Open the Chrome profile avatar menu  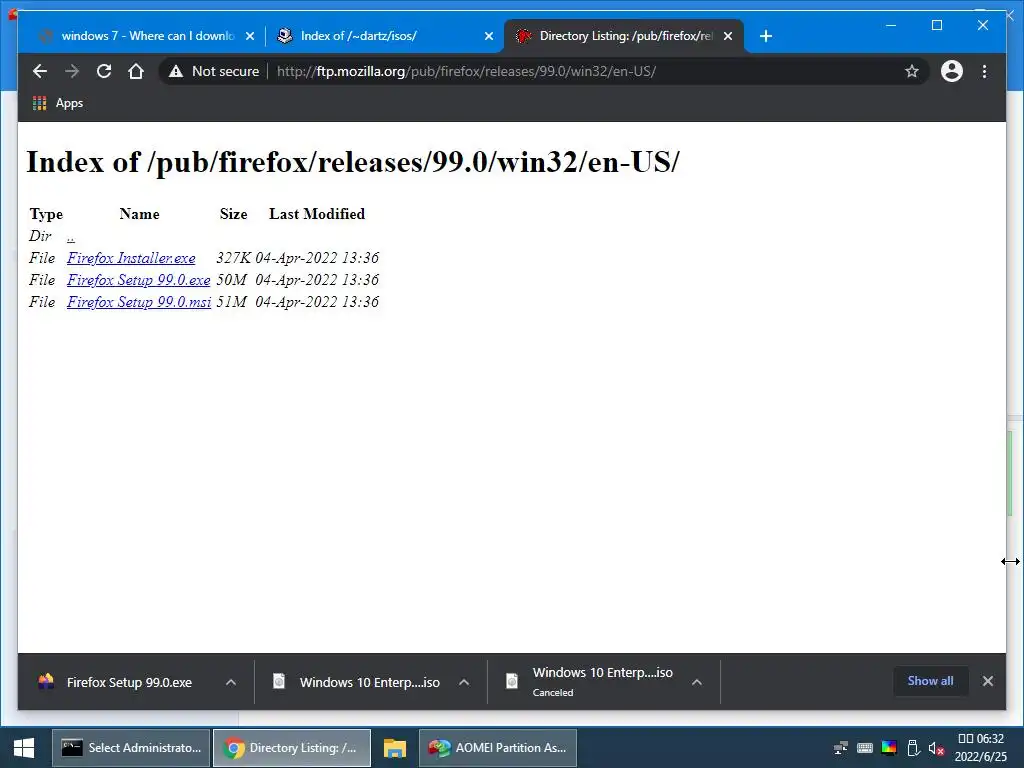pos(952,71)
